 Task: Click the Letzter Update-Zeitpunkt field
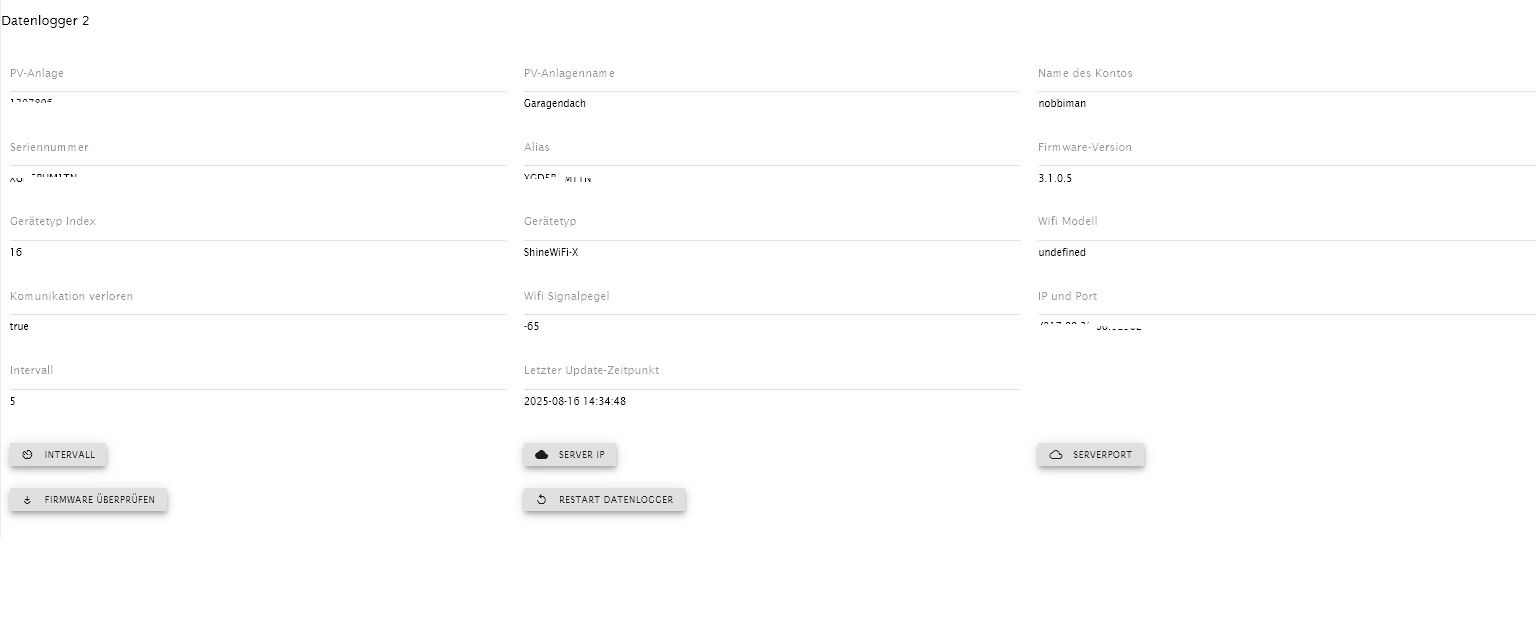771,401
